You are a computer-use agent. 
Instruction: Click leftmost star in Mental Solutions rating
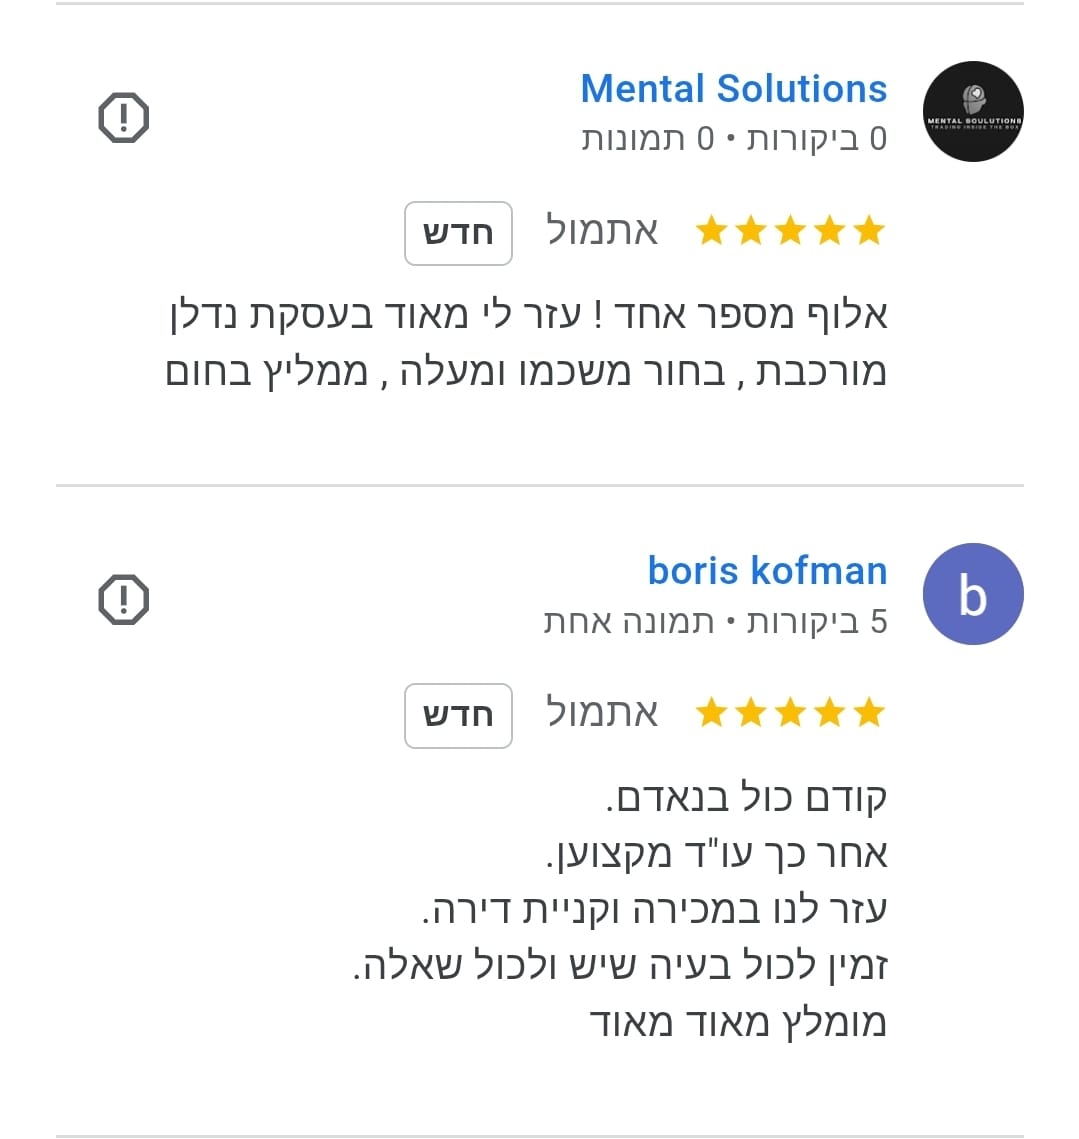(711, 231)
